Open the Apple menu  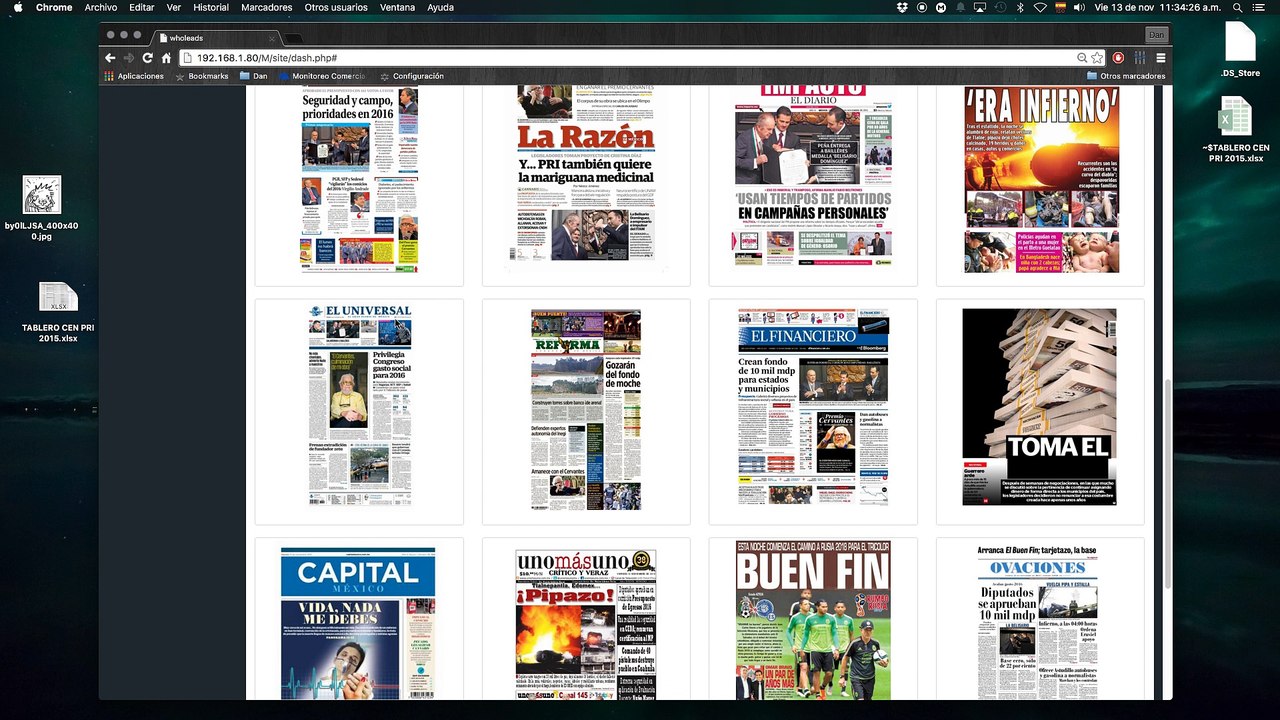click(17, 7)
